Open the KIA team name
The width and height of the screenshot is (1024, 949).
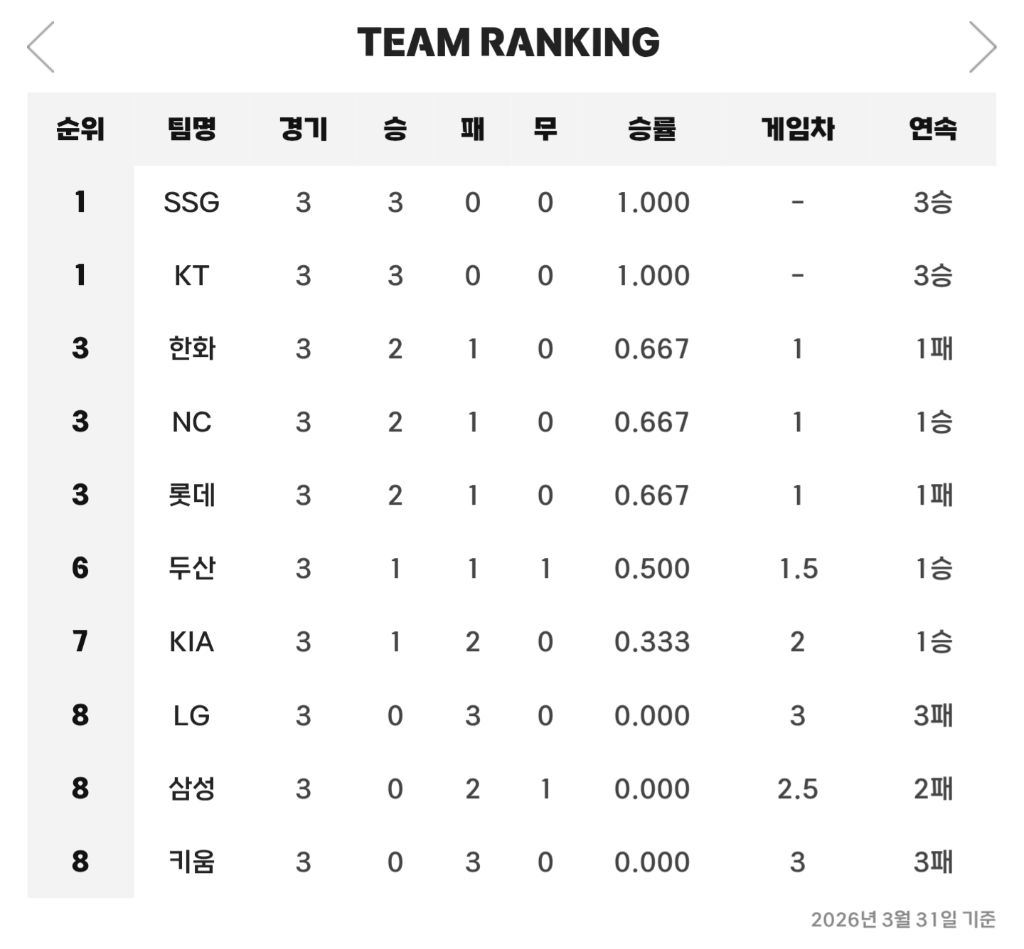coord(191,642)
